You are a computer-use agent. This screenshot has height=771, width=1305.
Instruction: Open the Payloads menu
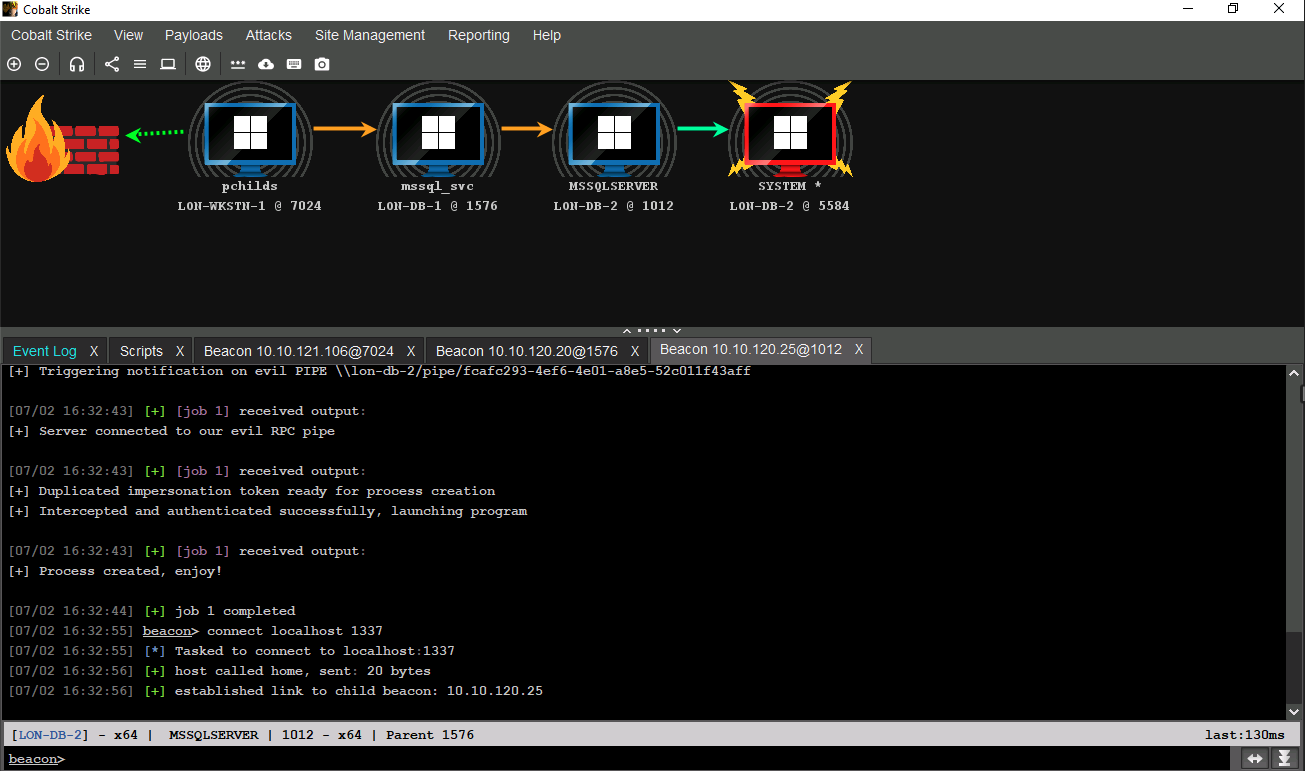pos(194,35)
